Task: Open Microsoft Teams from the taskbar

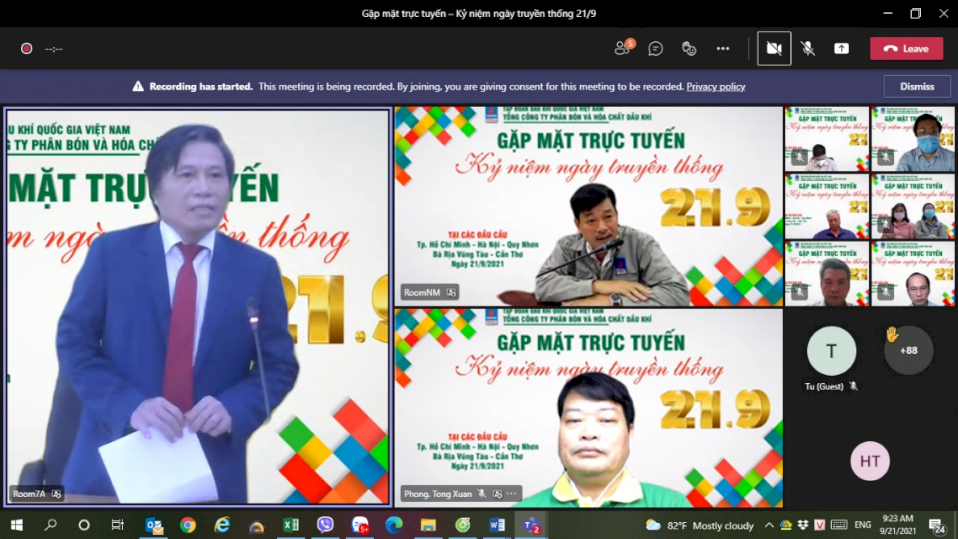Action: 530,525
